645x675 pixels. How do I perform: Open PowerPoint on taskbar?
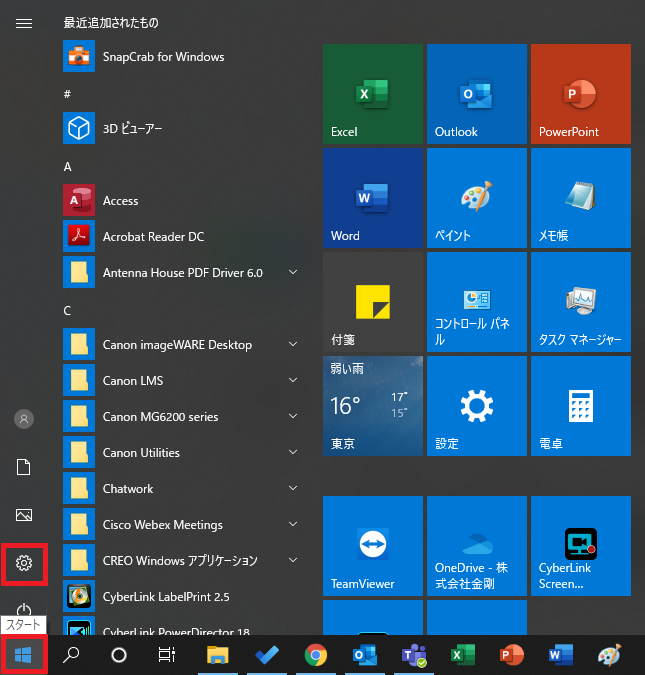tap(512, 655)
